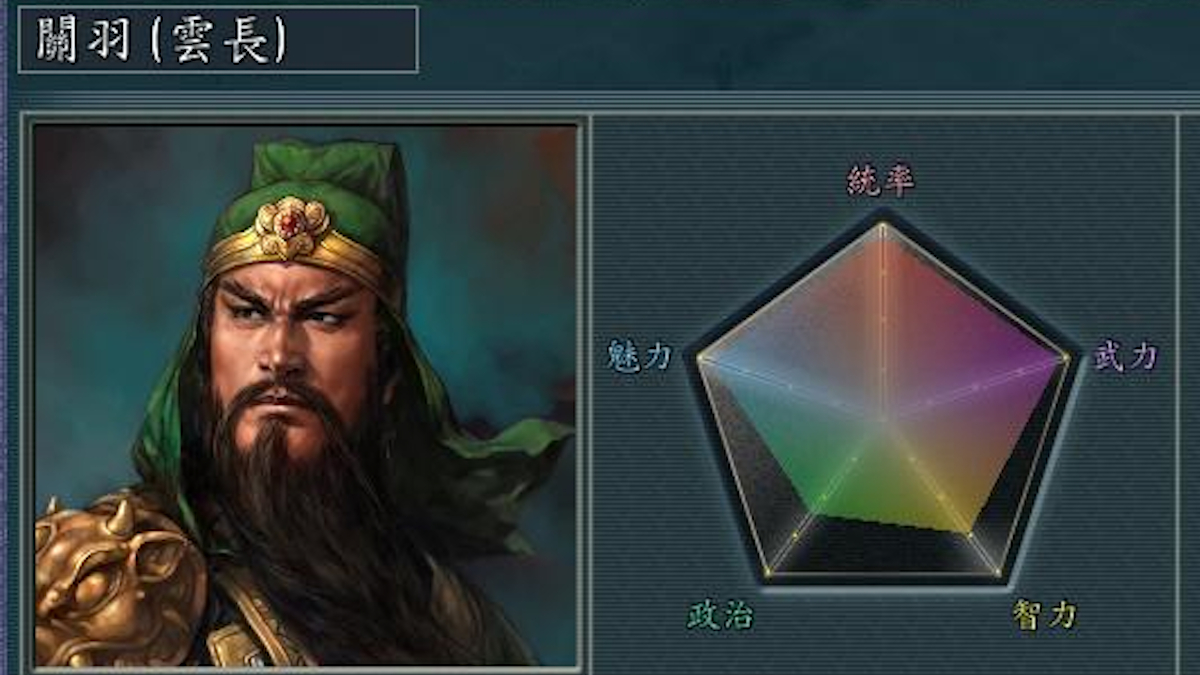Viewport: 1200px width, 675px height.
Task: Select the 武力 stat label
Action: pos(1125,356)
